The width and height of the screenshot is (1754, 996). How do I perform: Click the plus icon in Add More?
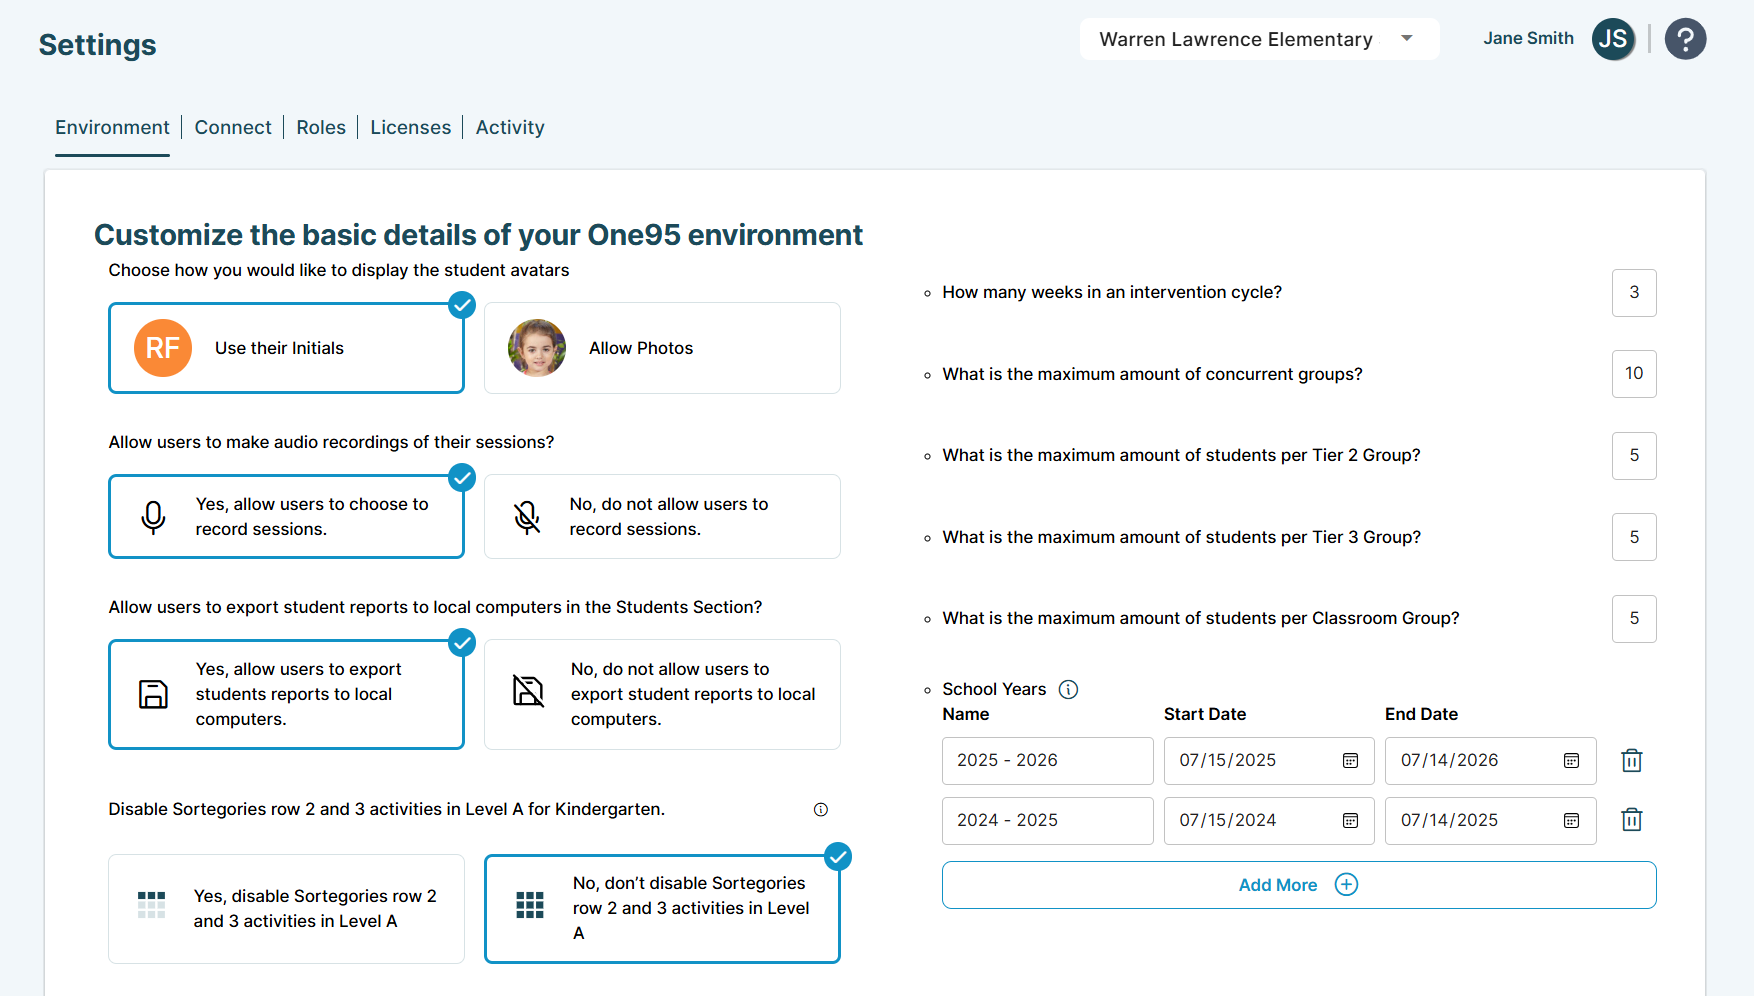(x=1347, y=885)
